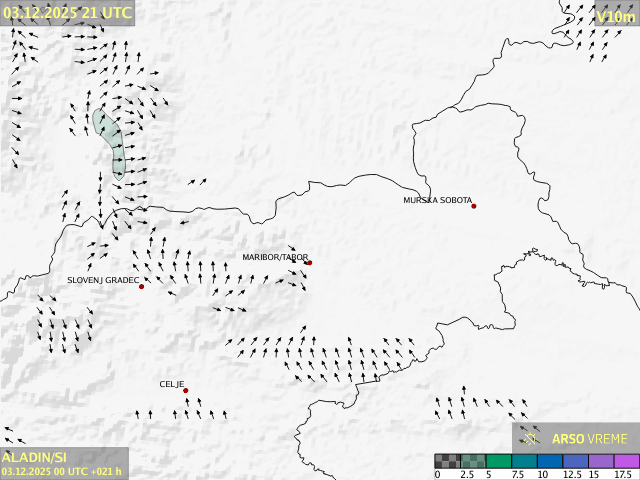Click the SLOVENJ GRADEC city label
Screen dimensions: 640x480
(x=103, y=280)
